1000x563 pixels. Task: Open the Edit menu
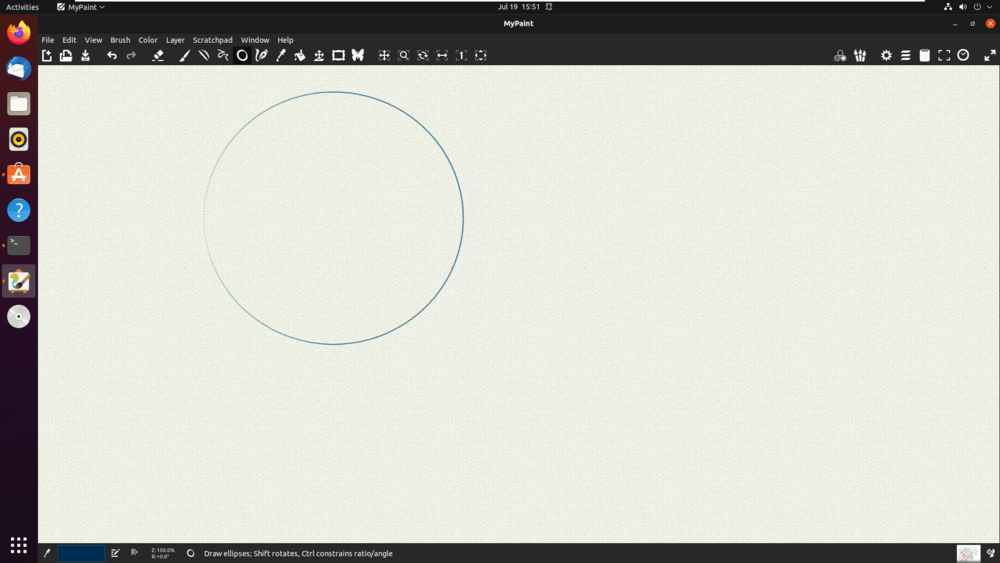point(69,40)
